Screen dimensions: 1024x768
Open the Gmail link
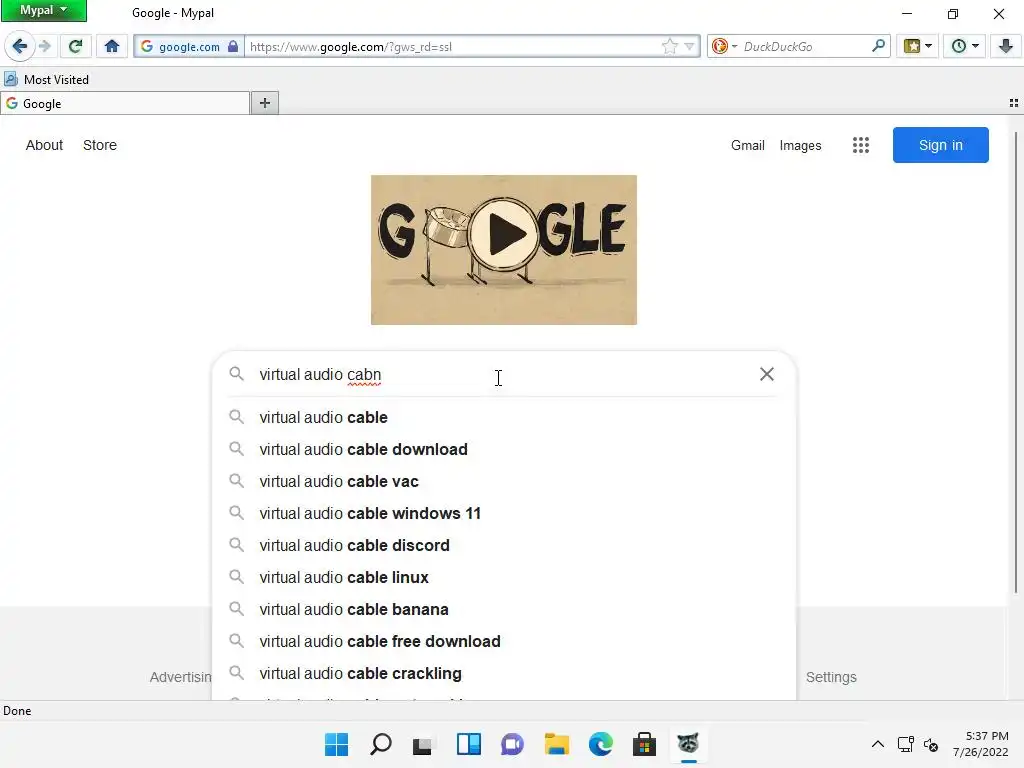(x=748, y=146)
